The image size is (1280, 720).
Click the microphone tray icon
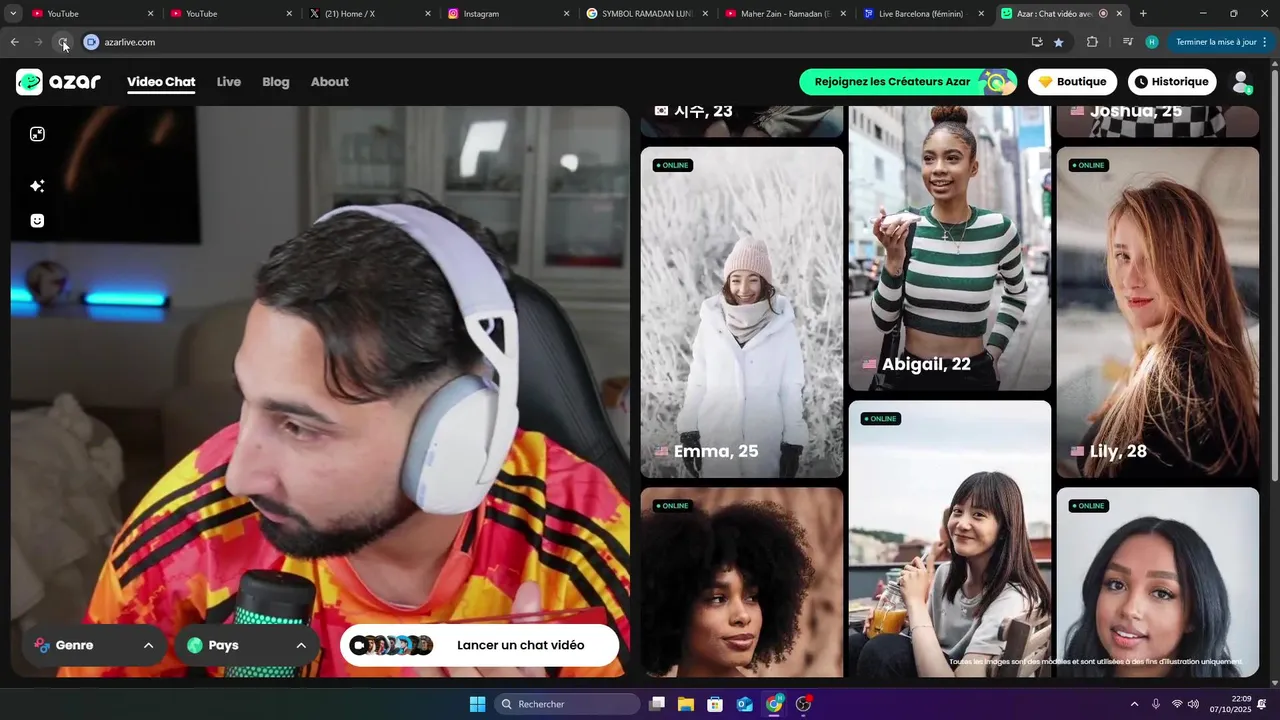1156,704
